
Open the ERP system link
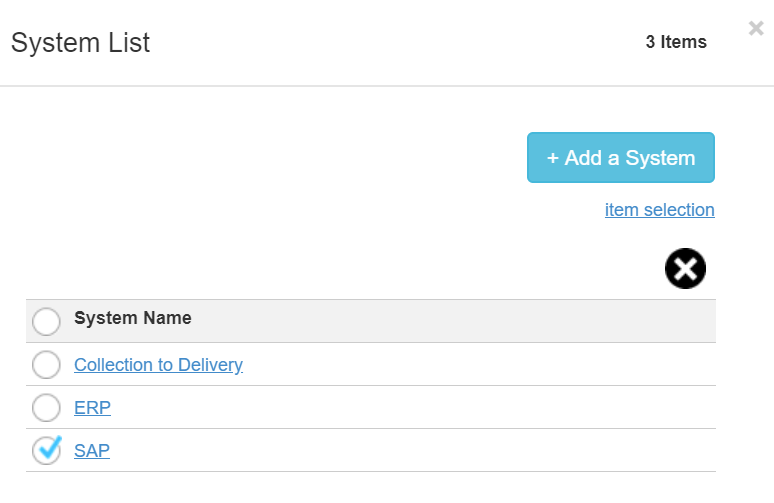click(x=92, y=408)
